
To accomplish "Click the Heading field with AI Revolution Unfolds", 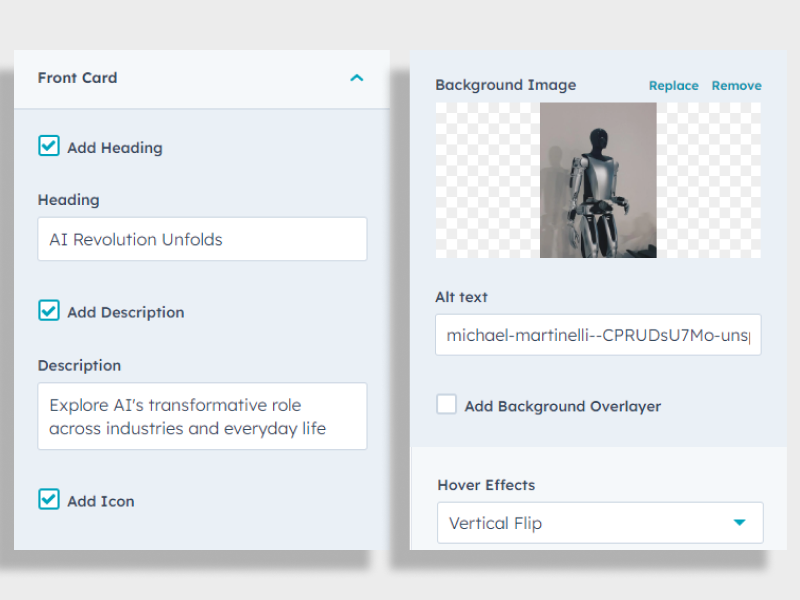I will pos(202,240).
